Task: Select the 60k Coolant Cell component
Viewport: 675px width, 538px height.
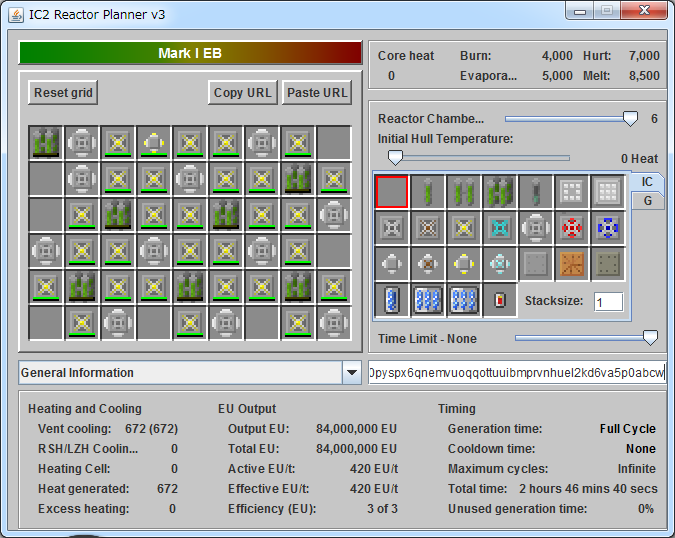Action: [x=464, y=300]
